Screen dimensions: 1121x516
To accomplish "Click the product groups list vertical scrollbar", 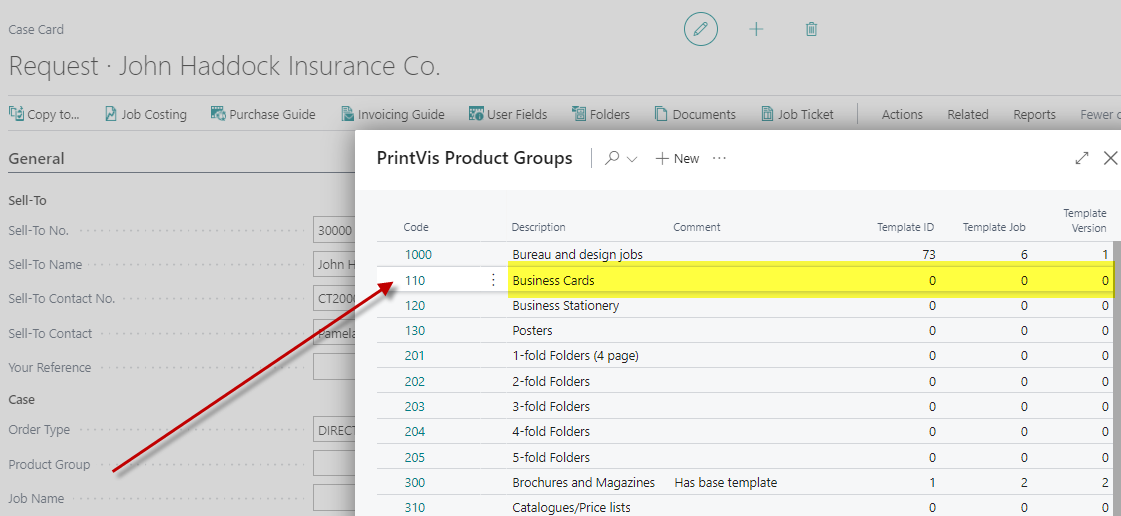I will click(x=1115, y=379).
